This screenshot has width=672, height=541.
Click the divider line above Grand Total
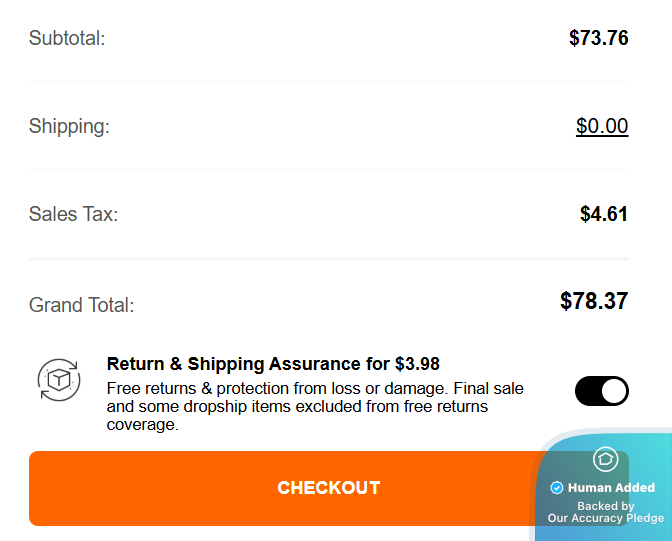pyautogui.click(x=328, y=259)
